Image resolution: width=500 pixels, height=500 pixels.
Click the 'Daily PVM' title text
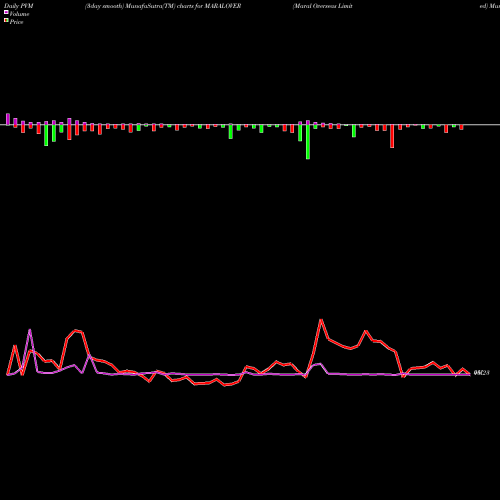(19, 6)
